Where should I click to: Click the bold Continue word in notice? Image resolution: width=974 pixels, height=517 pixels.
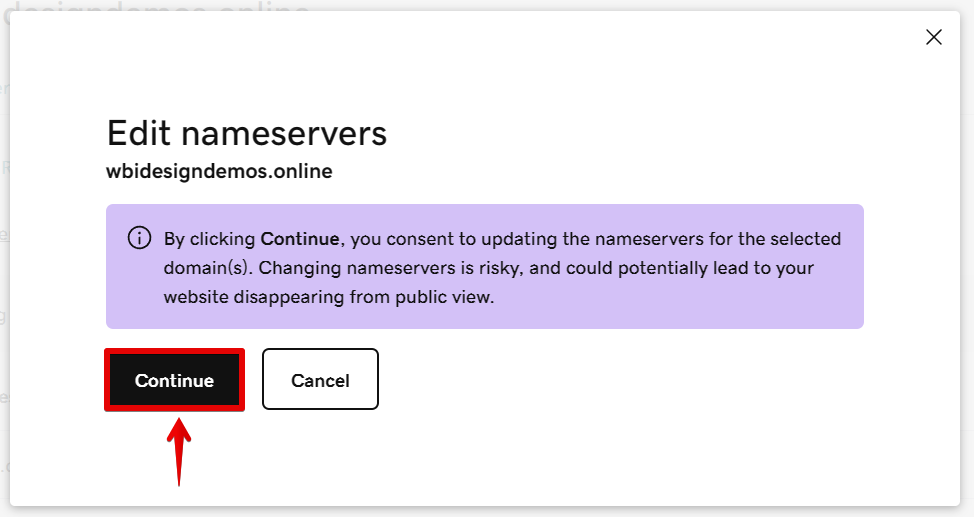(300, 239)
